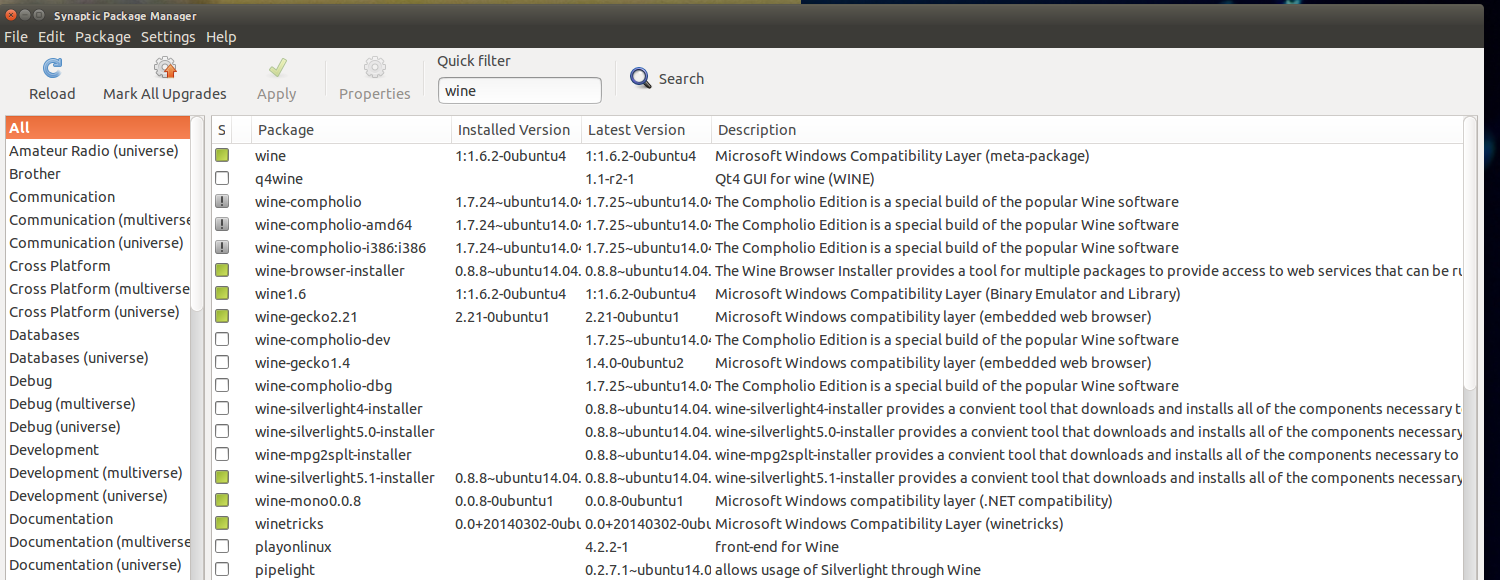This screenshot has width=1500, height=580.
Task: Sort by the Package column header
Action: point(351,130)
